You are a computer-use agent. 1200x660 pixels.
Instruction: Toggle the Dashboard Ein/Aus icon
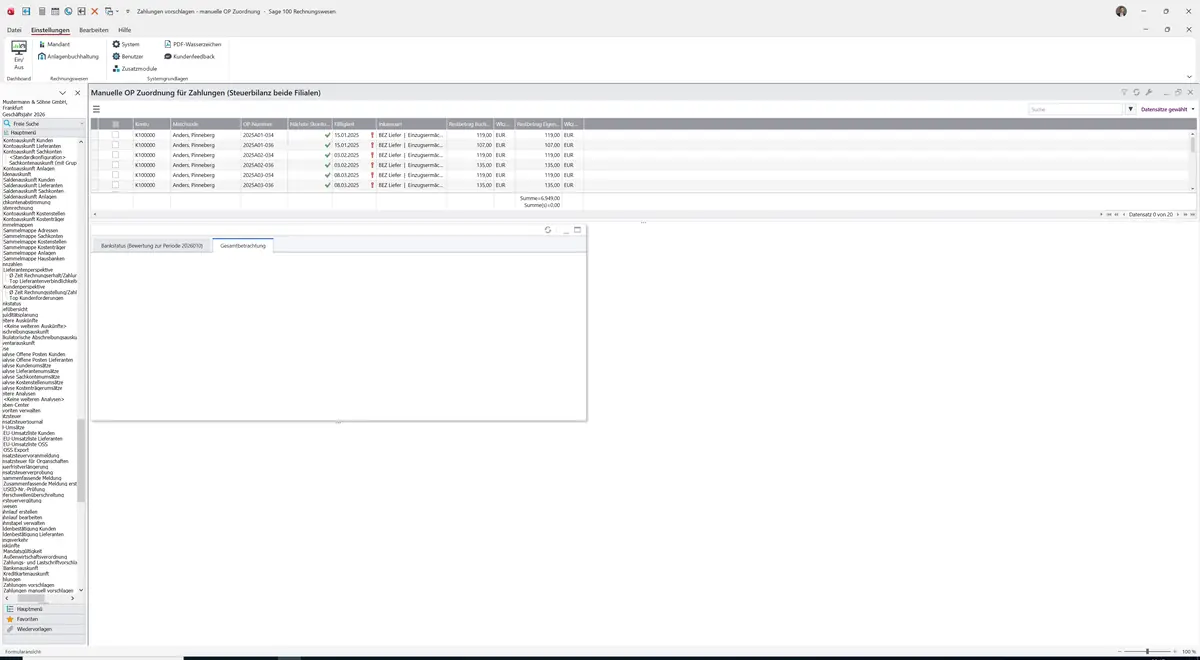(x=19, y=55)
